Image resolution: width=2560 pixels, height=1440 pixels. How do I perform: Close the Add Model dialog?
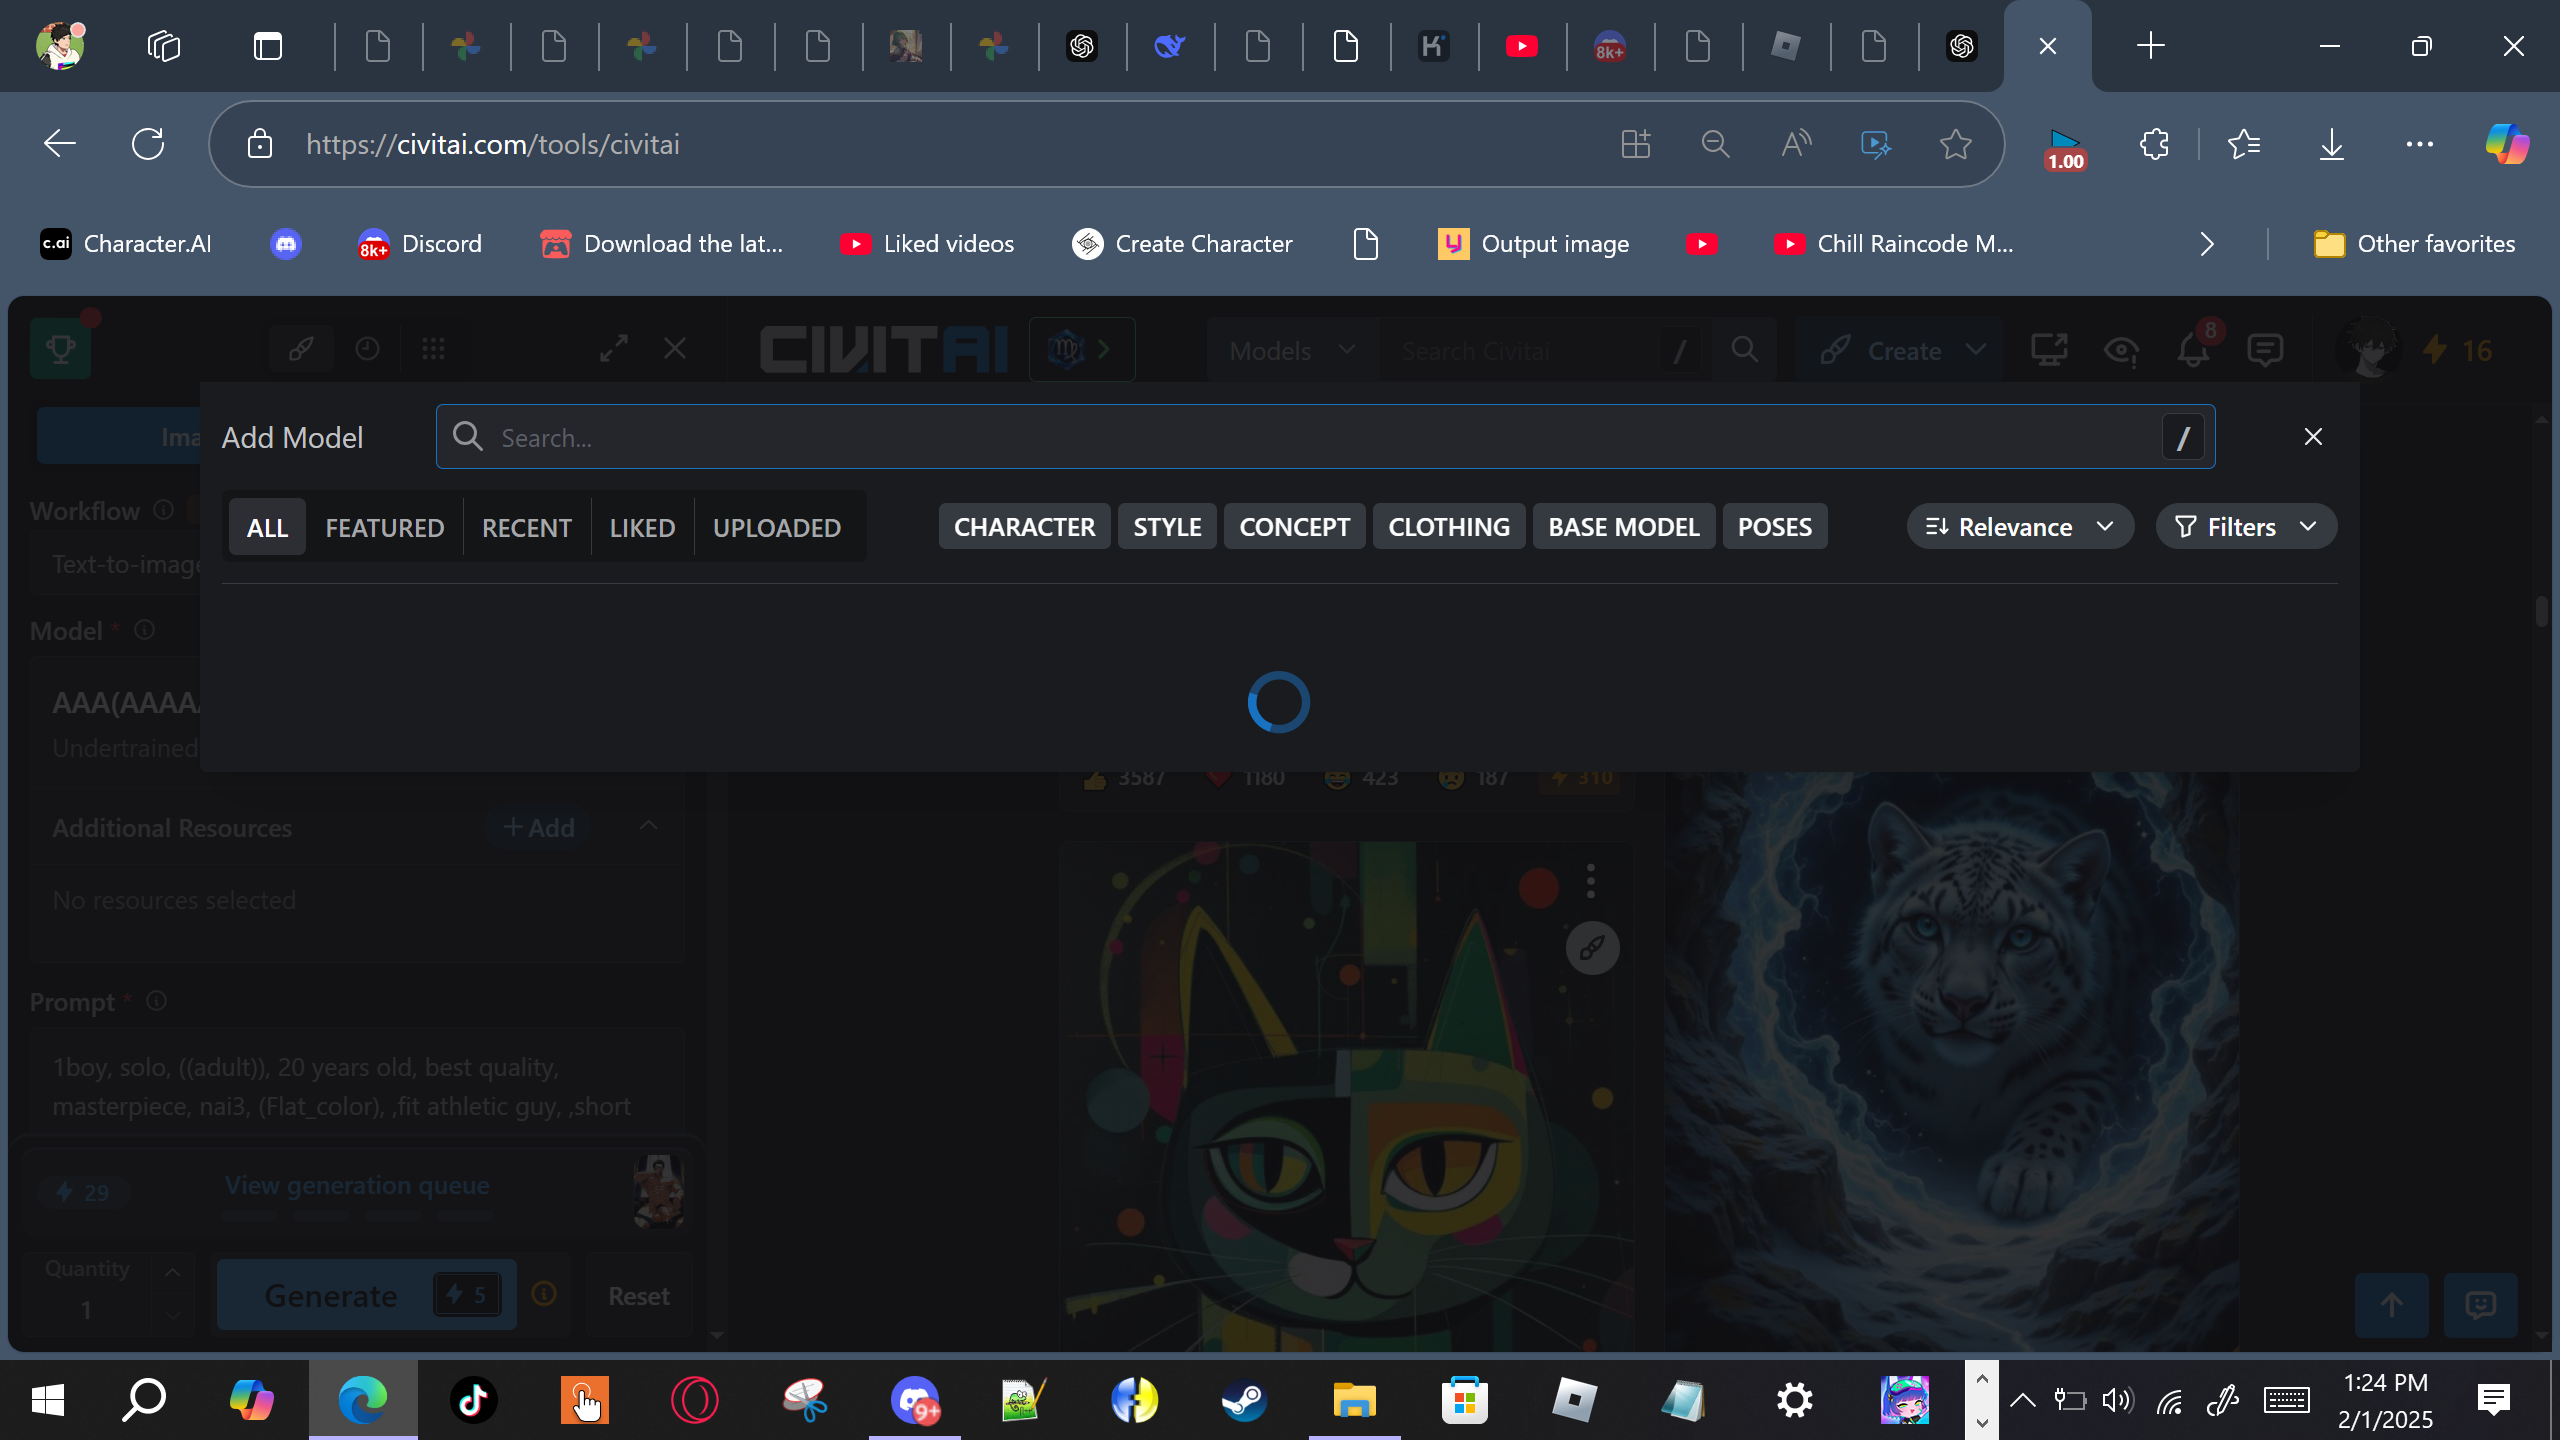click(2312, 437)
